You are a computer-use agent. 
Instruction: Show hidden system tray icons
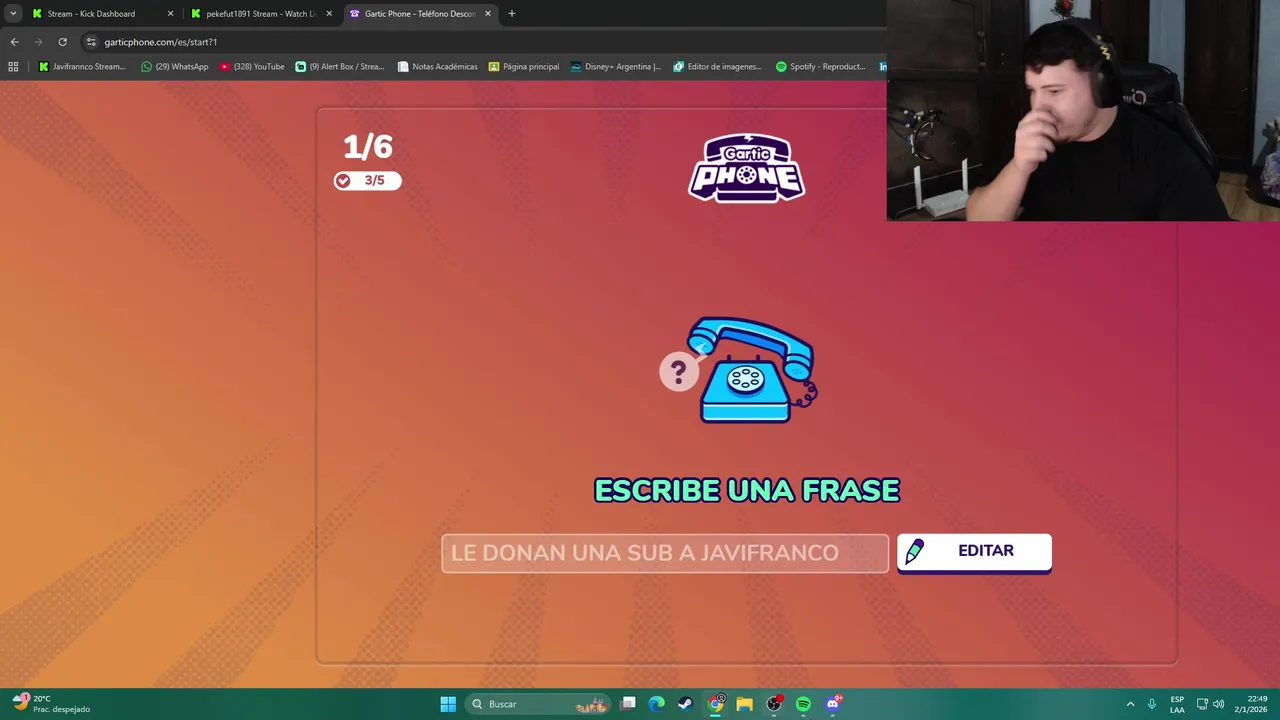pos(1130,704)
